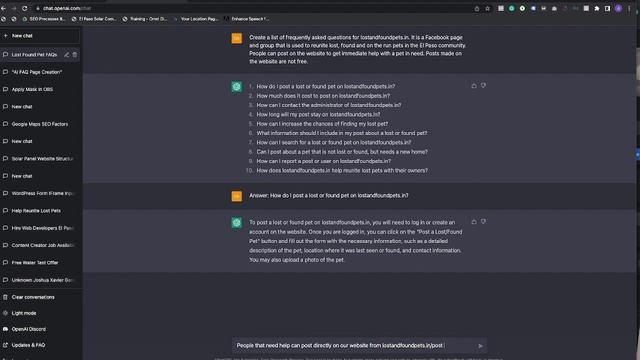The image size is (640, 360).
Task: Thumbs up the 'To post a lost' answer
Action: click(x=474, y=222)
